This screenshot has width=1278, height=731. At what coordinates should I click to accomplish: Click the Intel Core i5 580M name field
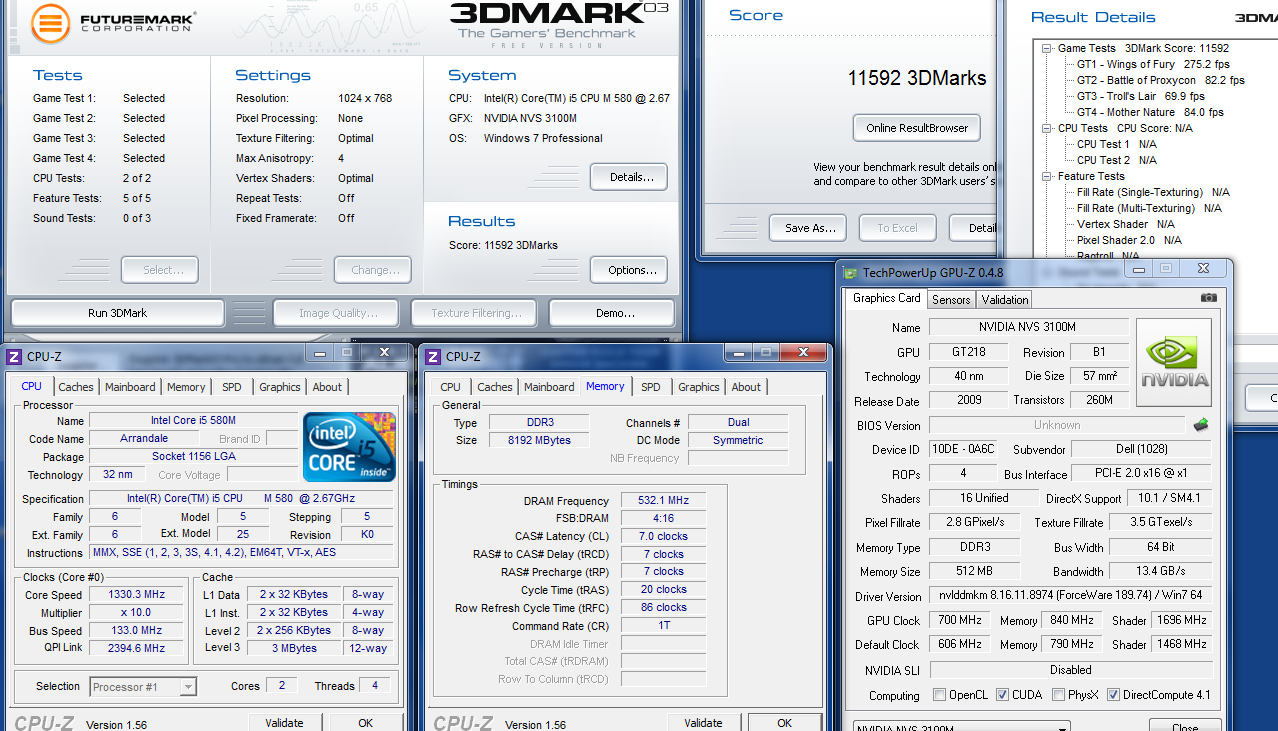192,421
